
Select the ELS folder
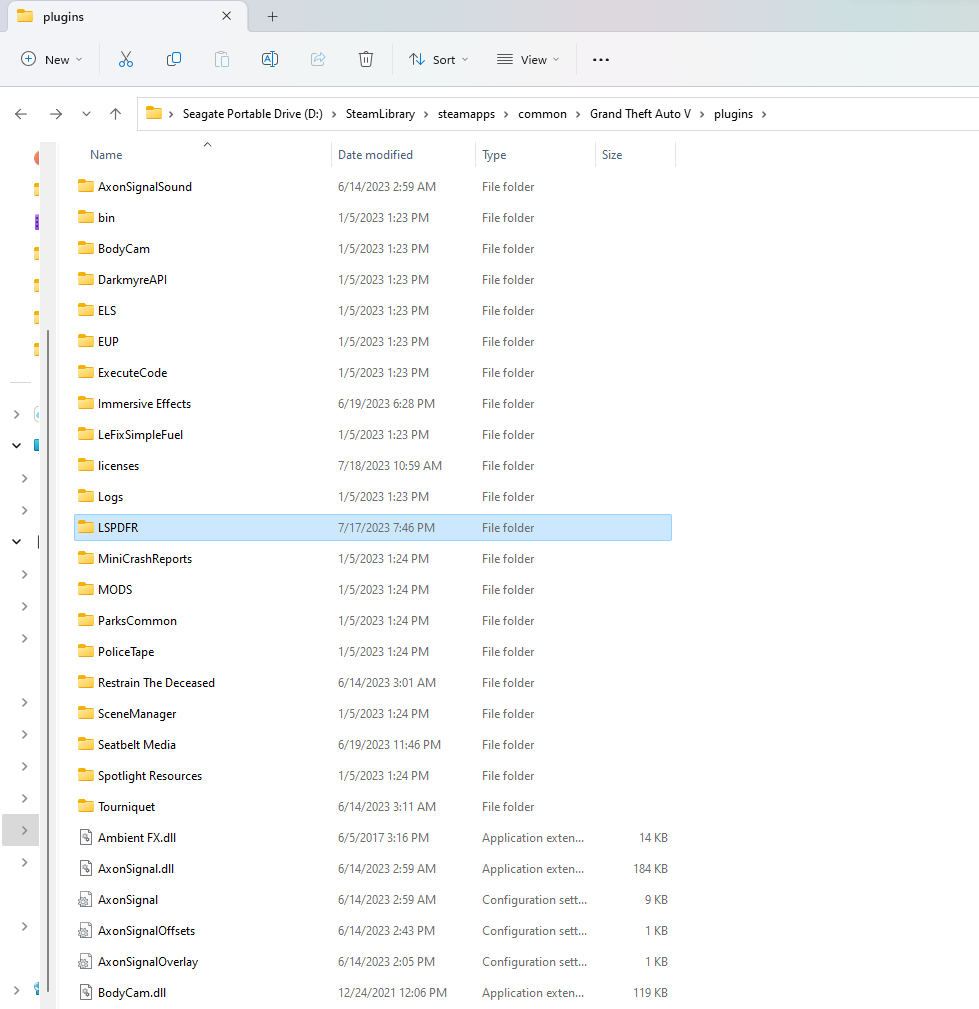(x=107, y=311)
